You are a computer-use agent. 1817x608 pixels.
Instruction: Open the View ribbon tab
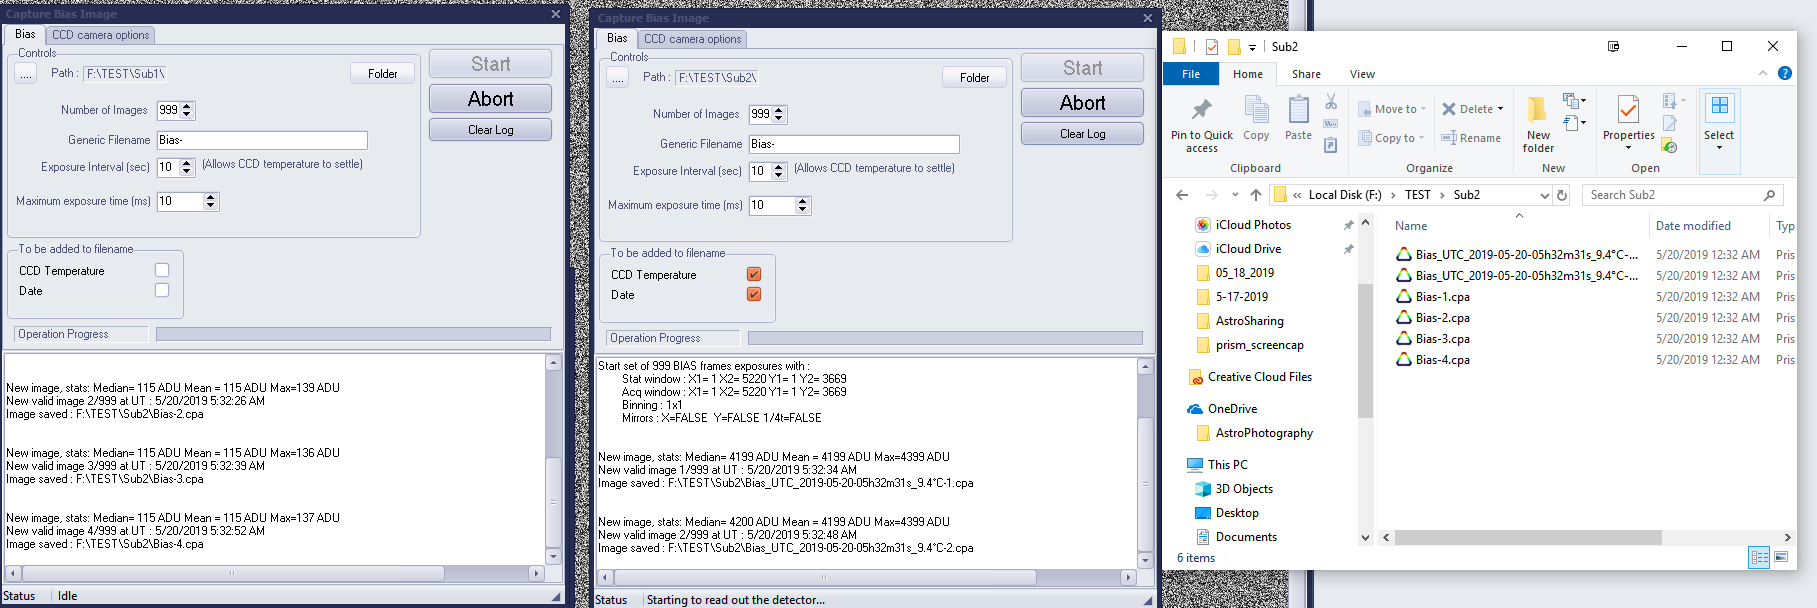1362,74
